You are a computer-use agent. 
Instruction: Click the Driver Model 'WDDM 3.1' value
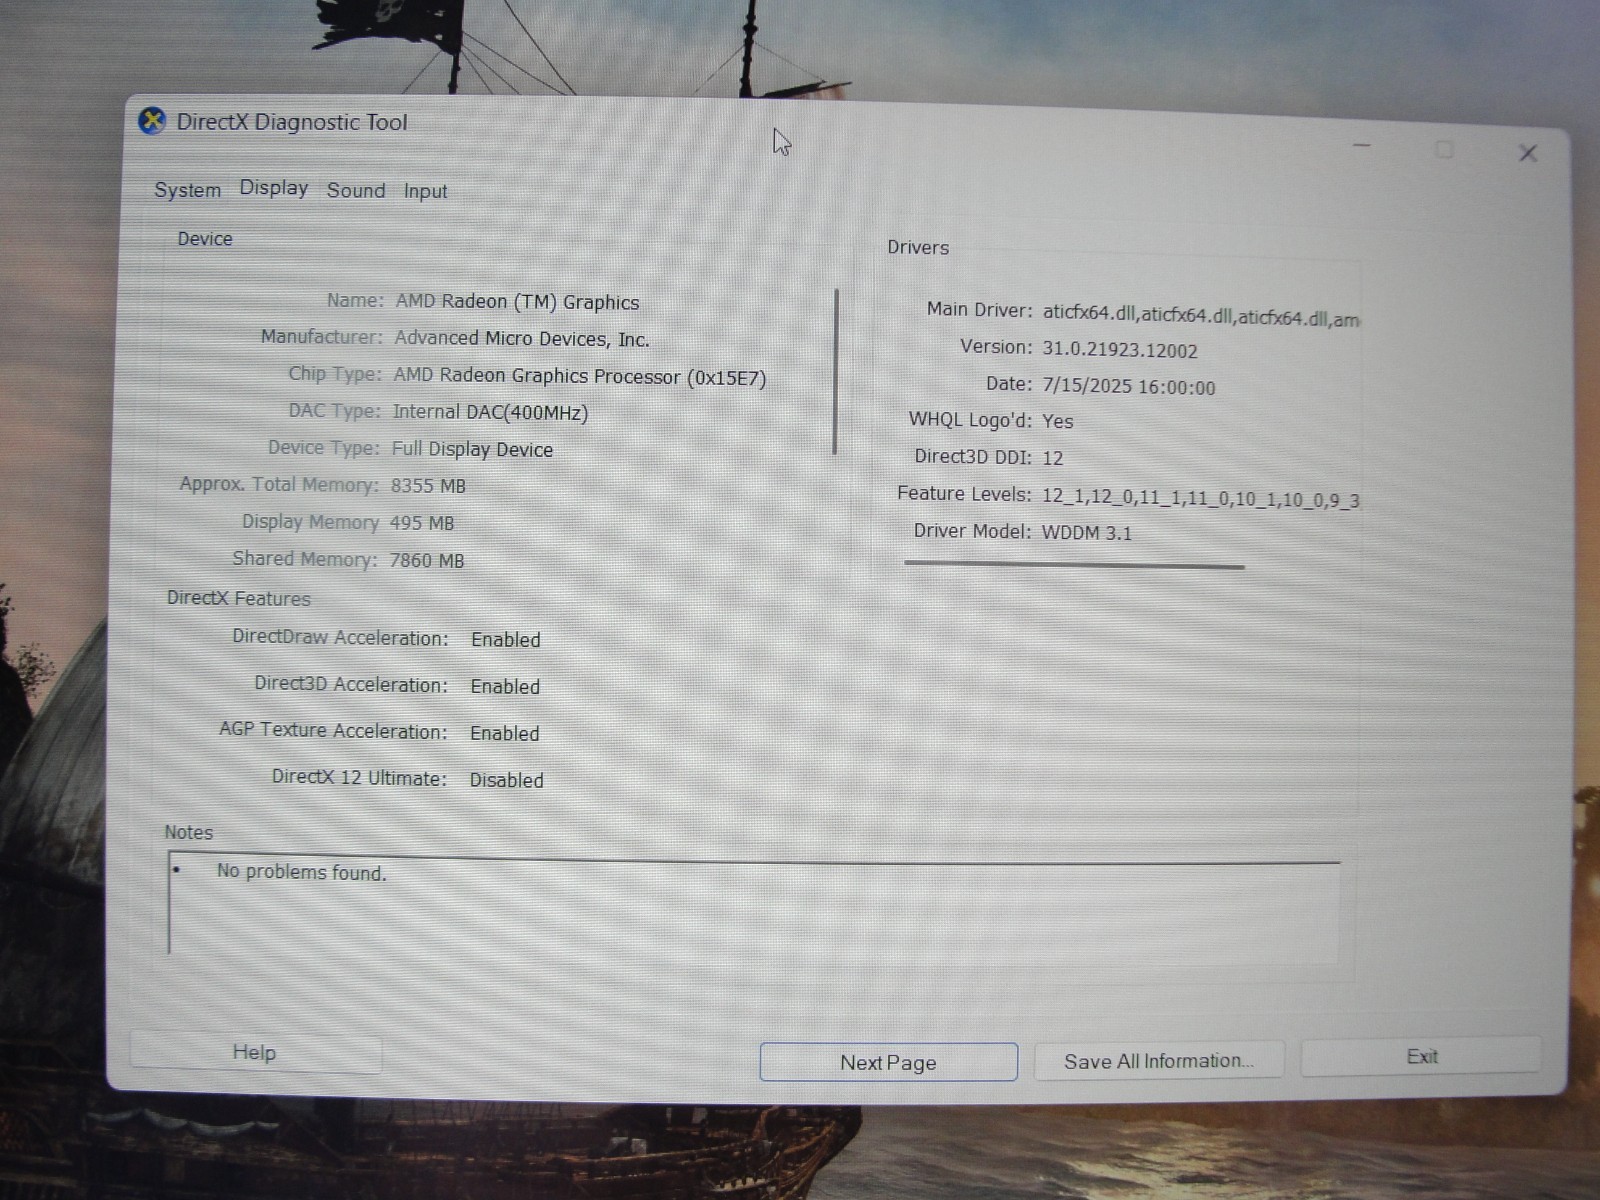pyautogui.click(x=1086, y=533)
